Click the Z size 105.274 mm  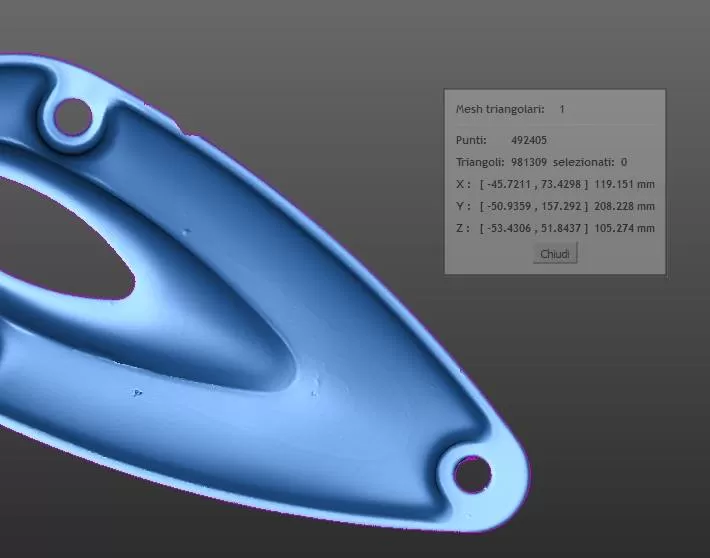(x=624, y=228)
